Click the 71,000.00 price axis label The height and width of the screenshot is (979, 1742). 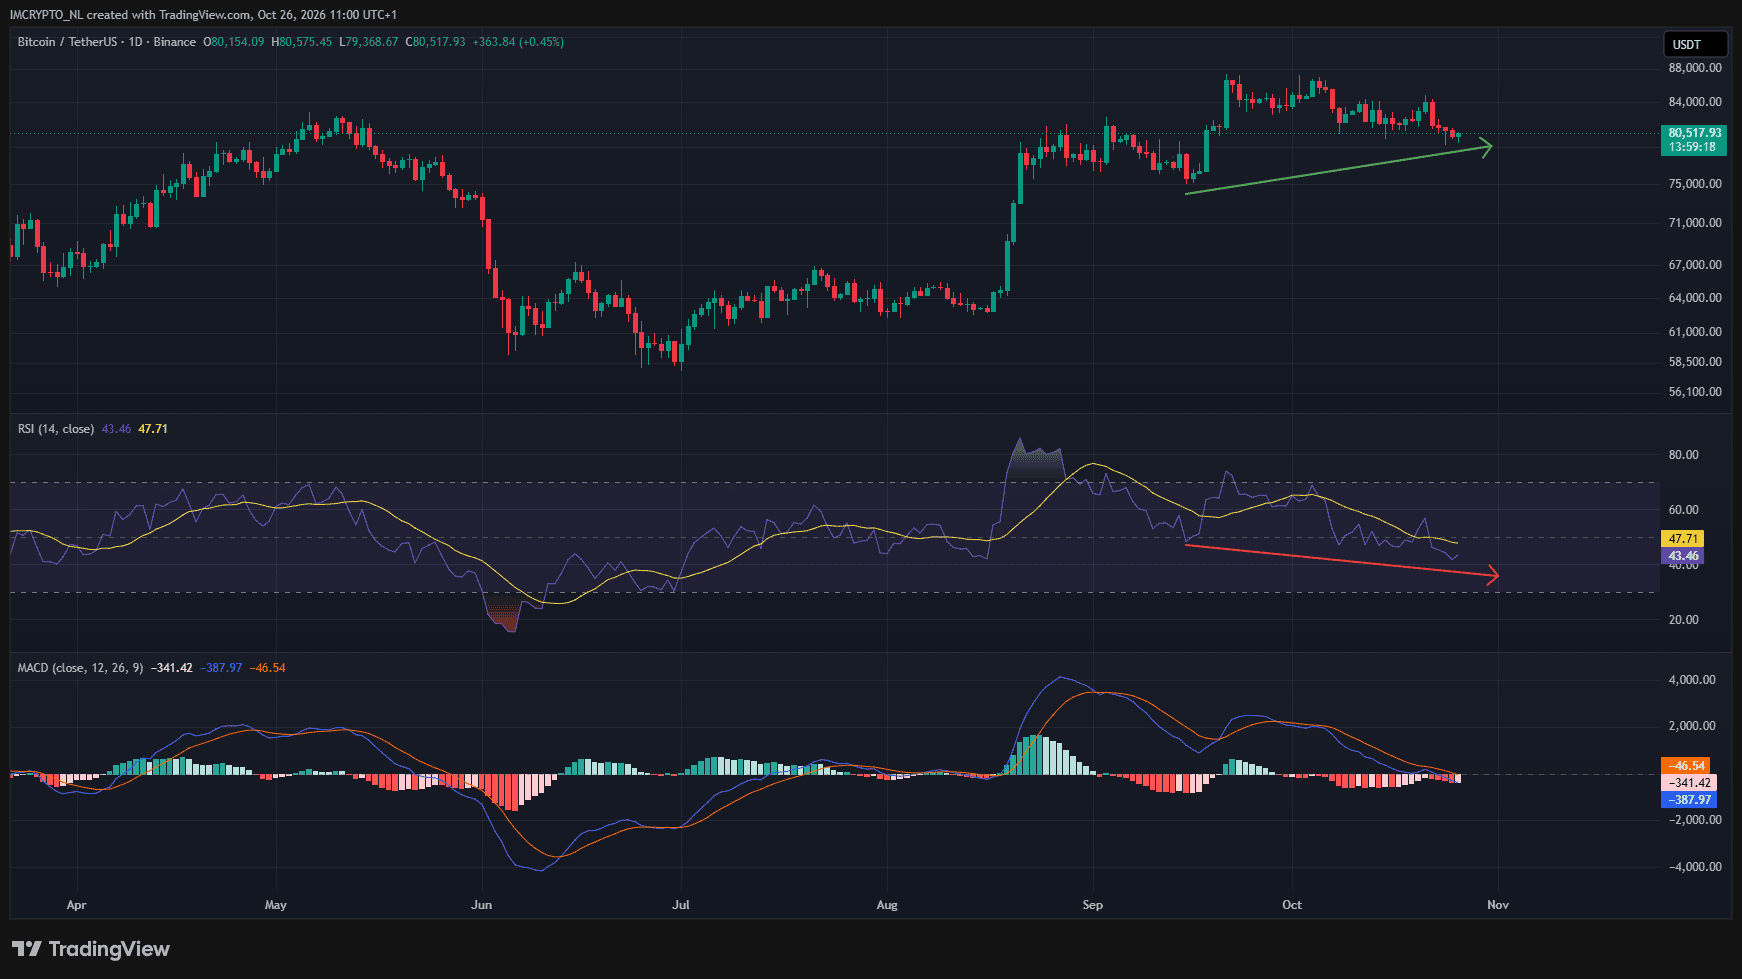1695,223
